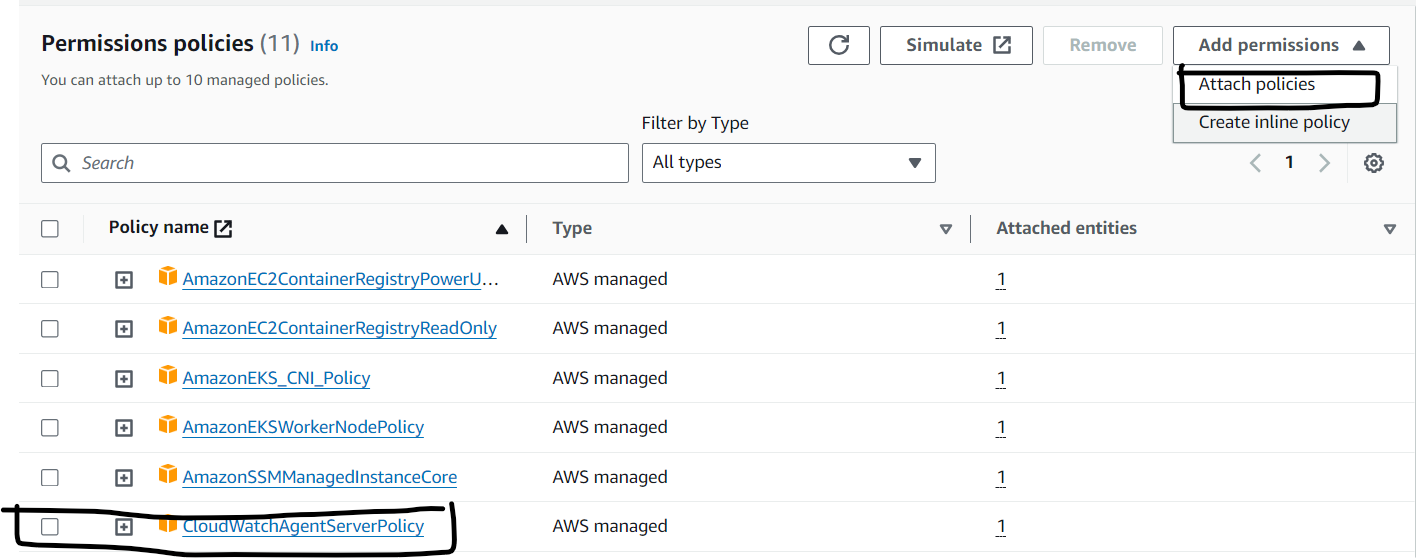The width and height of the screenshot is (1416, 558).
Task: Click attached entities count for AmazonEC2ContainerRegistryPowerUser
Action: point(1001,280)
